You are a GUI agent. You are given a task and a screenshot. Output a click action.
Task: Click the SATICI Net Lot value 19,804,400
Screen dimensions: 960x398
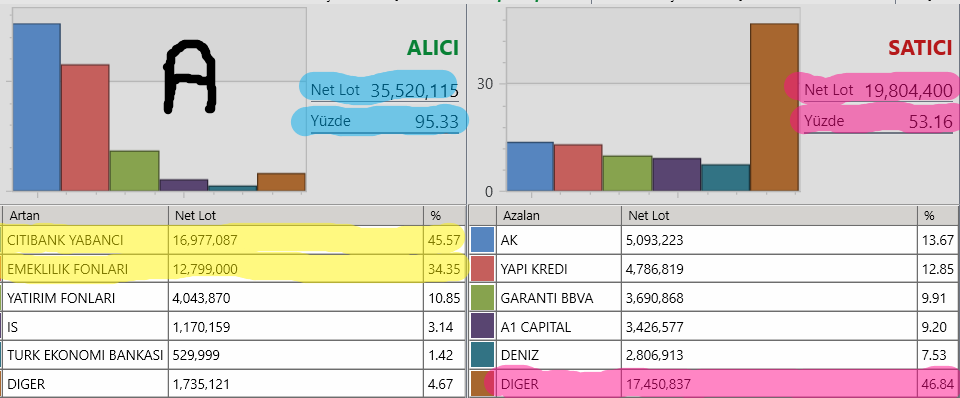pos(909,91)
